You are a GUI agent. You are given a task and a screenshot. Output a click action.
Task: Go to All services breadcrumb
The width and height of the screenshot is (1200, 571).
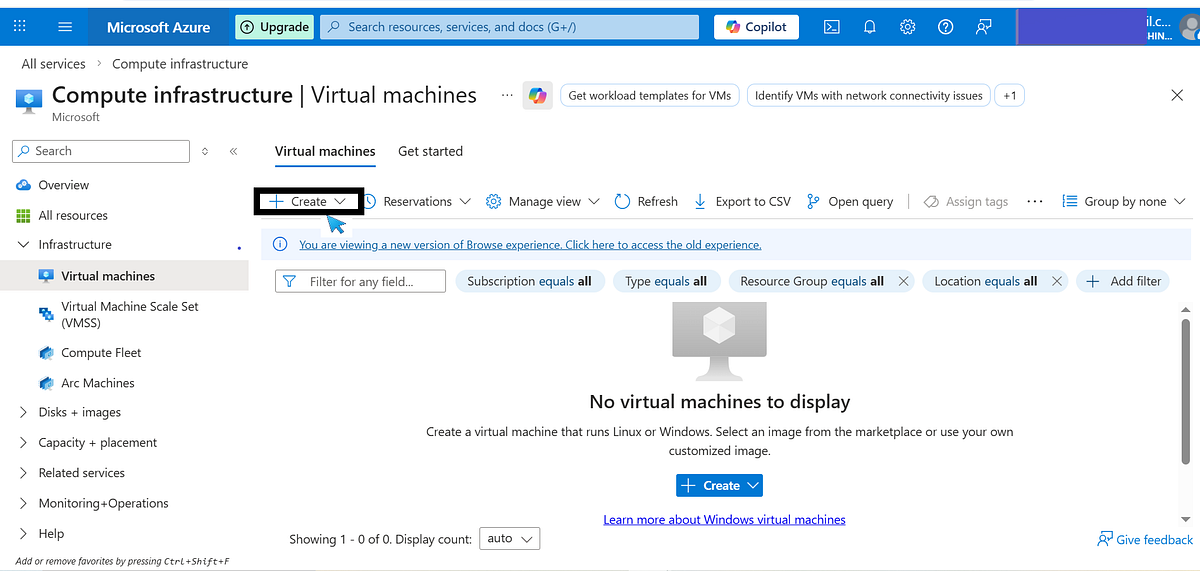(x=53, y=64)
